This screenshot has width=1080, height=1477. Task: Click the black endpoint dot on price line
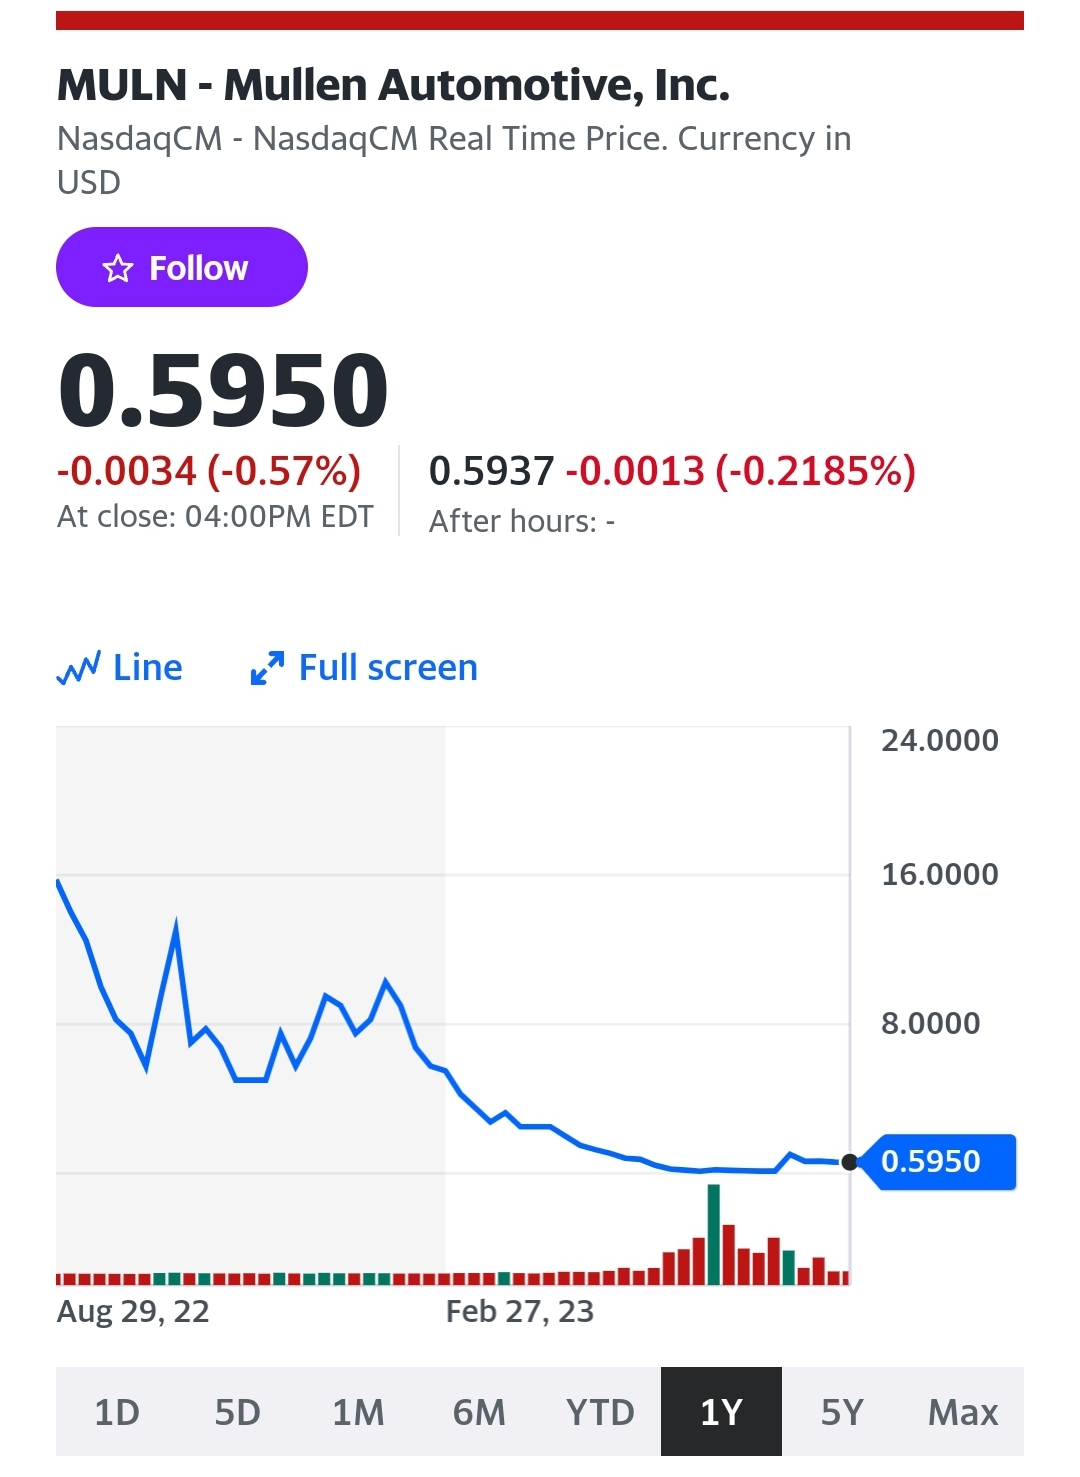point(850,1162)
